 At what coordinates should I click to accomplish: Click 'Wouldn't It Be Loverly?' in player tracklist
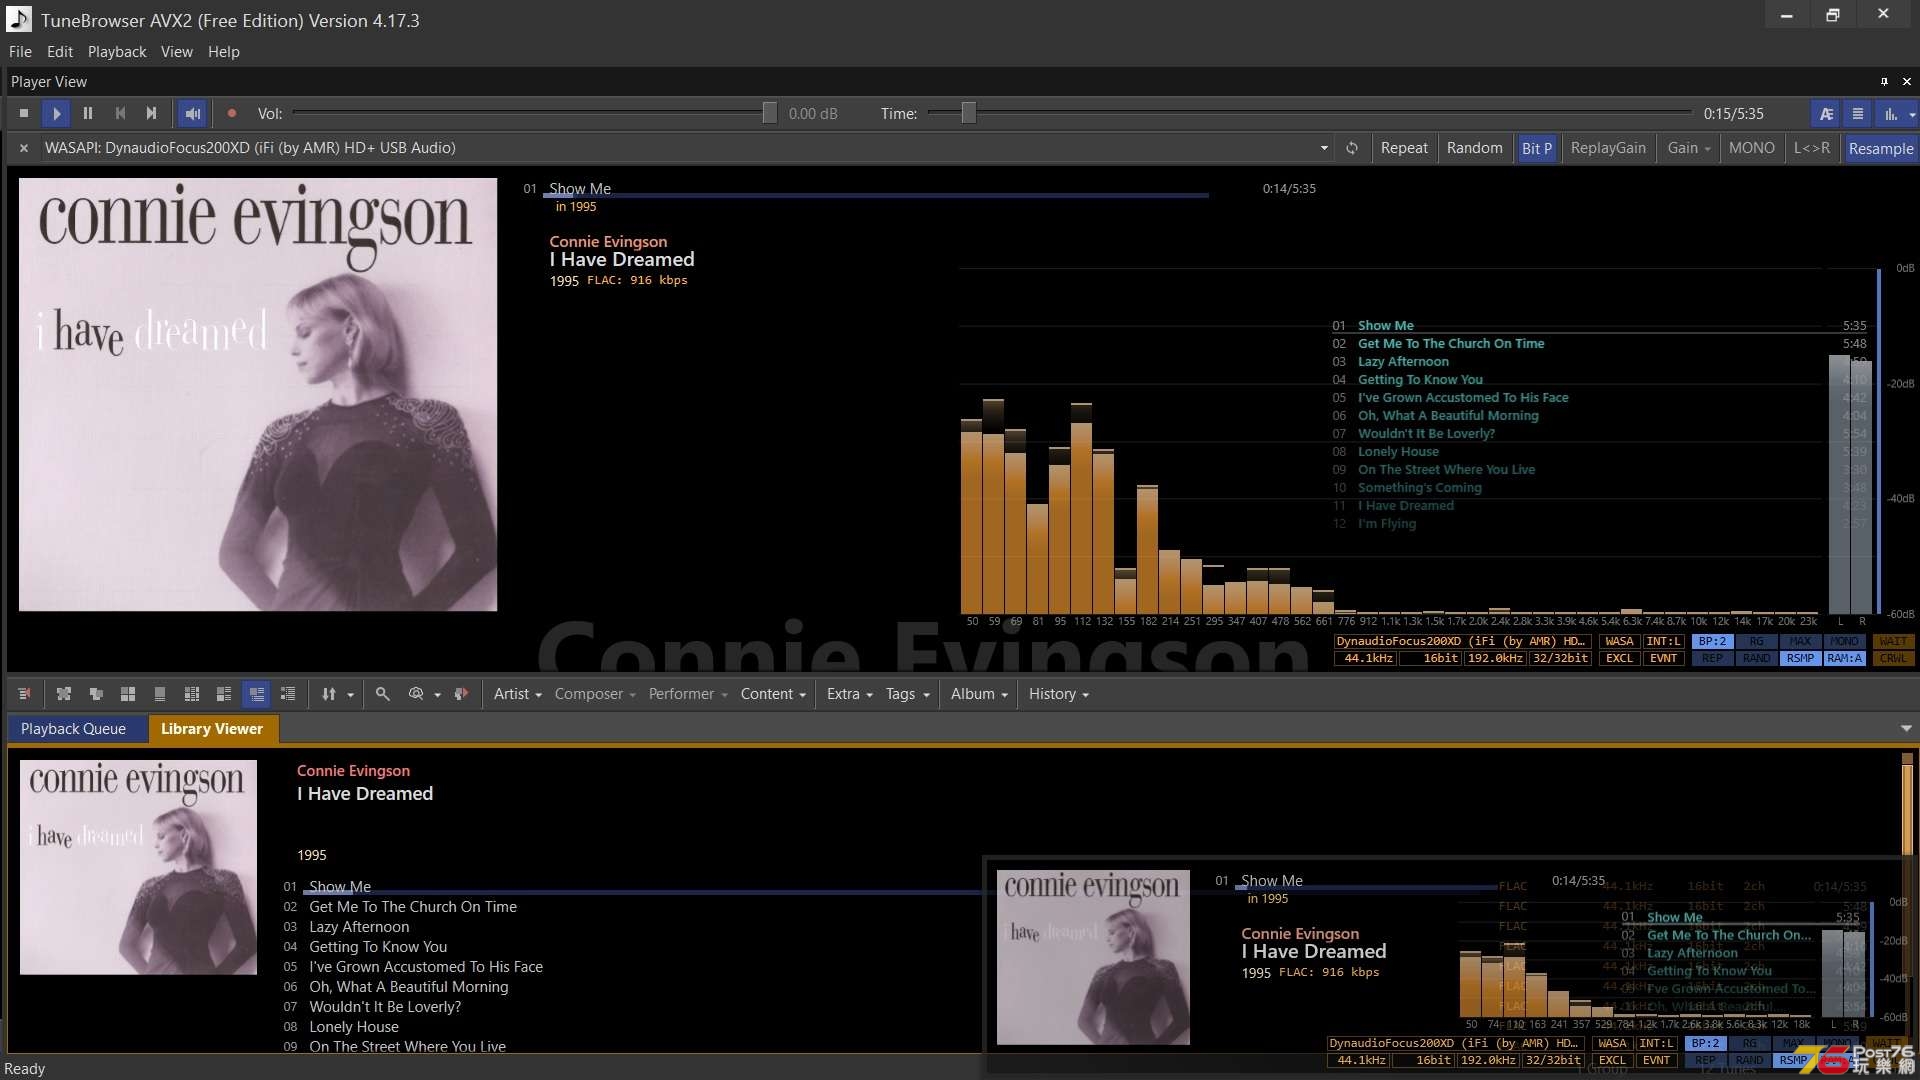coord(1426,434)
